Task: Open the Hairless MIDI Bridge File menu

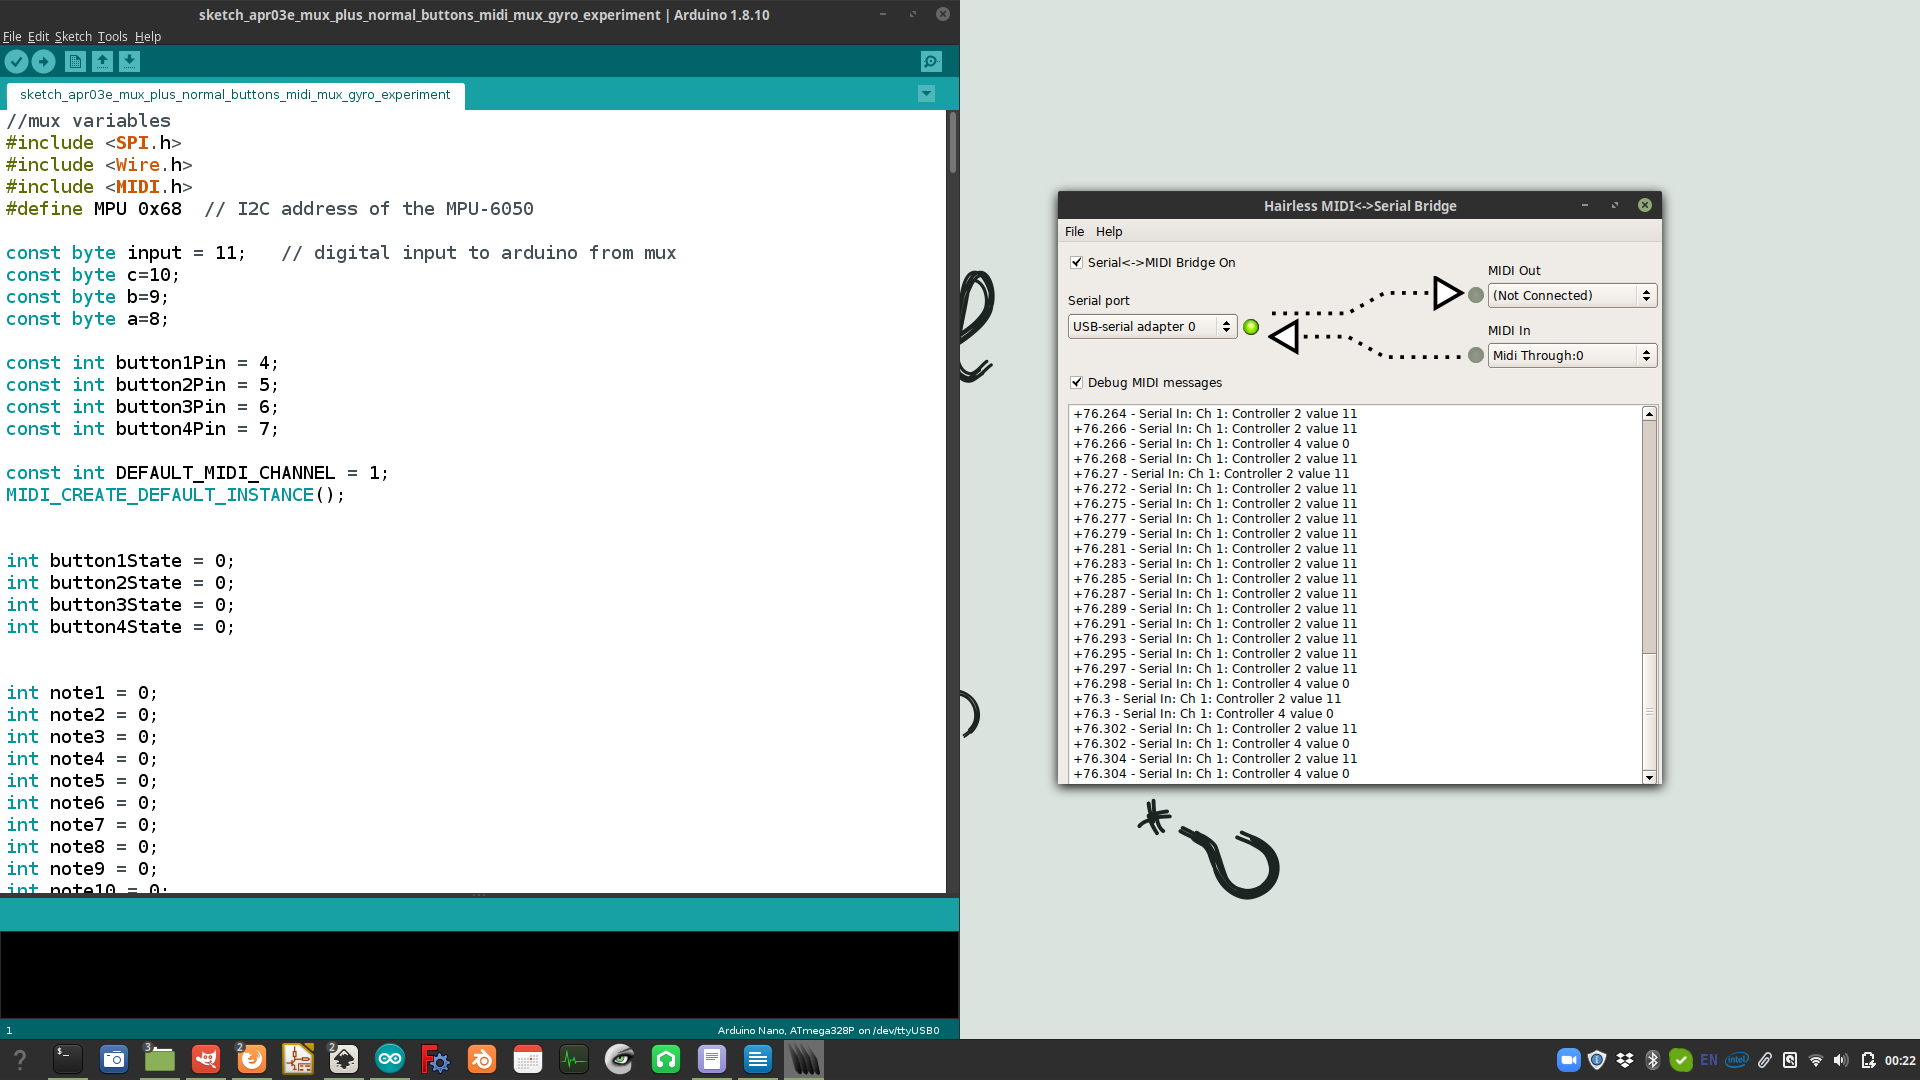Action: (1074, 231)
